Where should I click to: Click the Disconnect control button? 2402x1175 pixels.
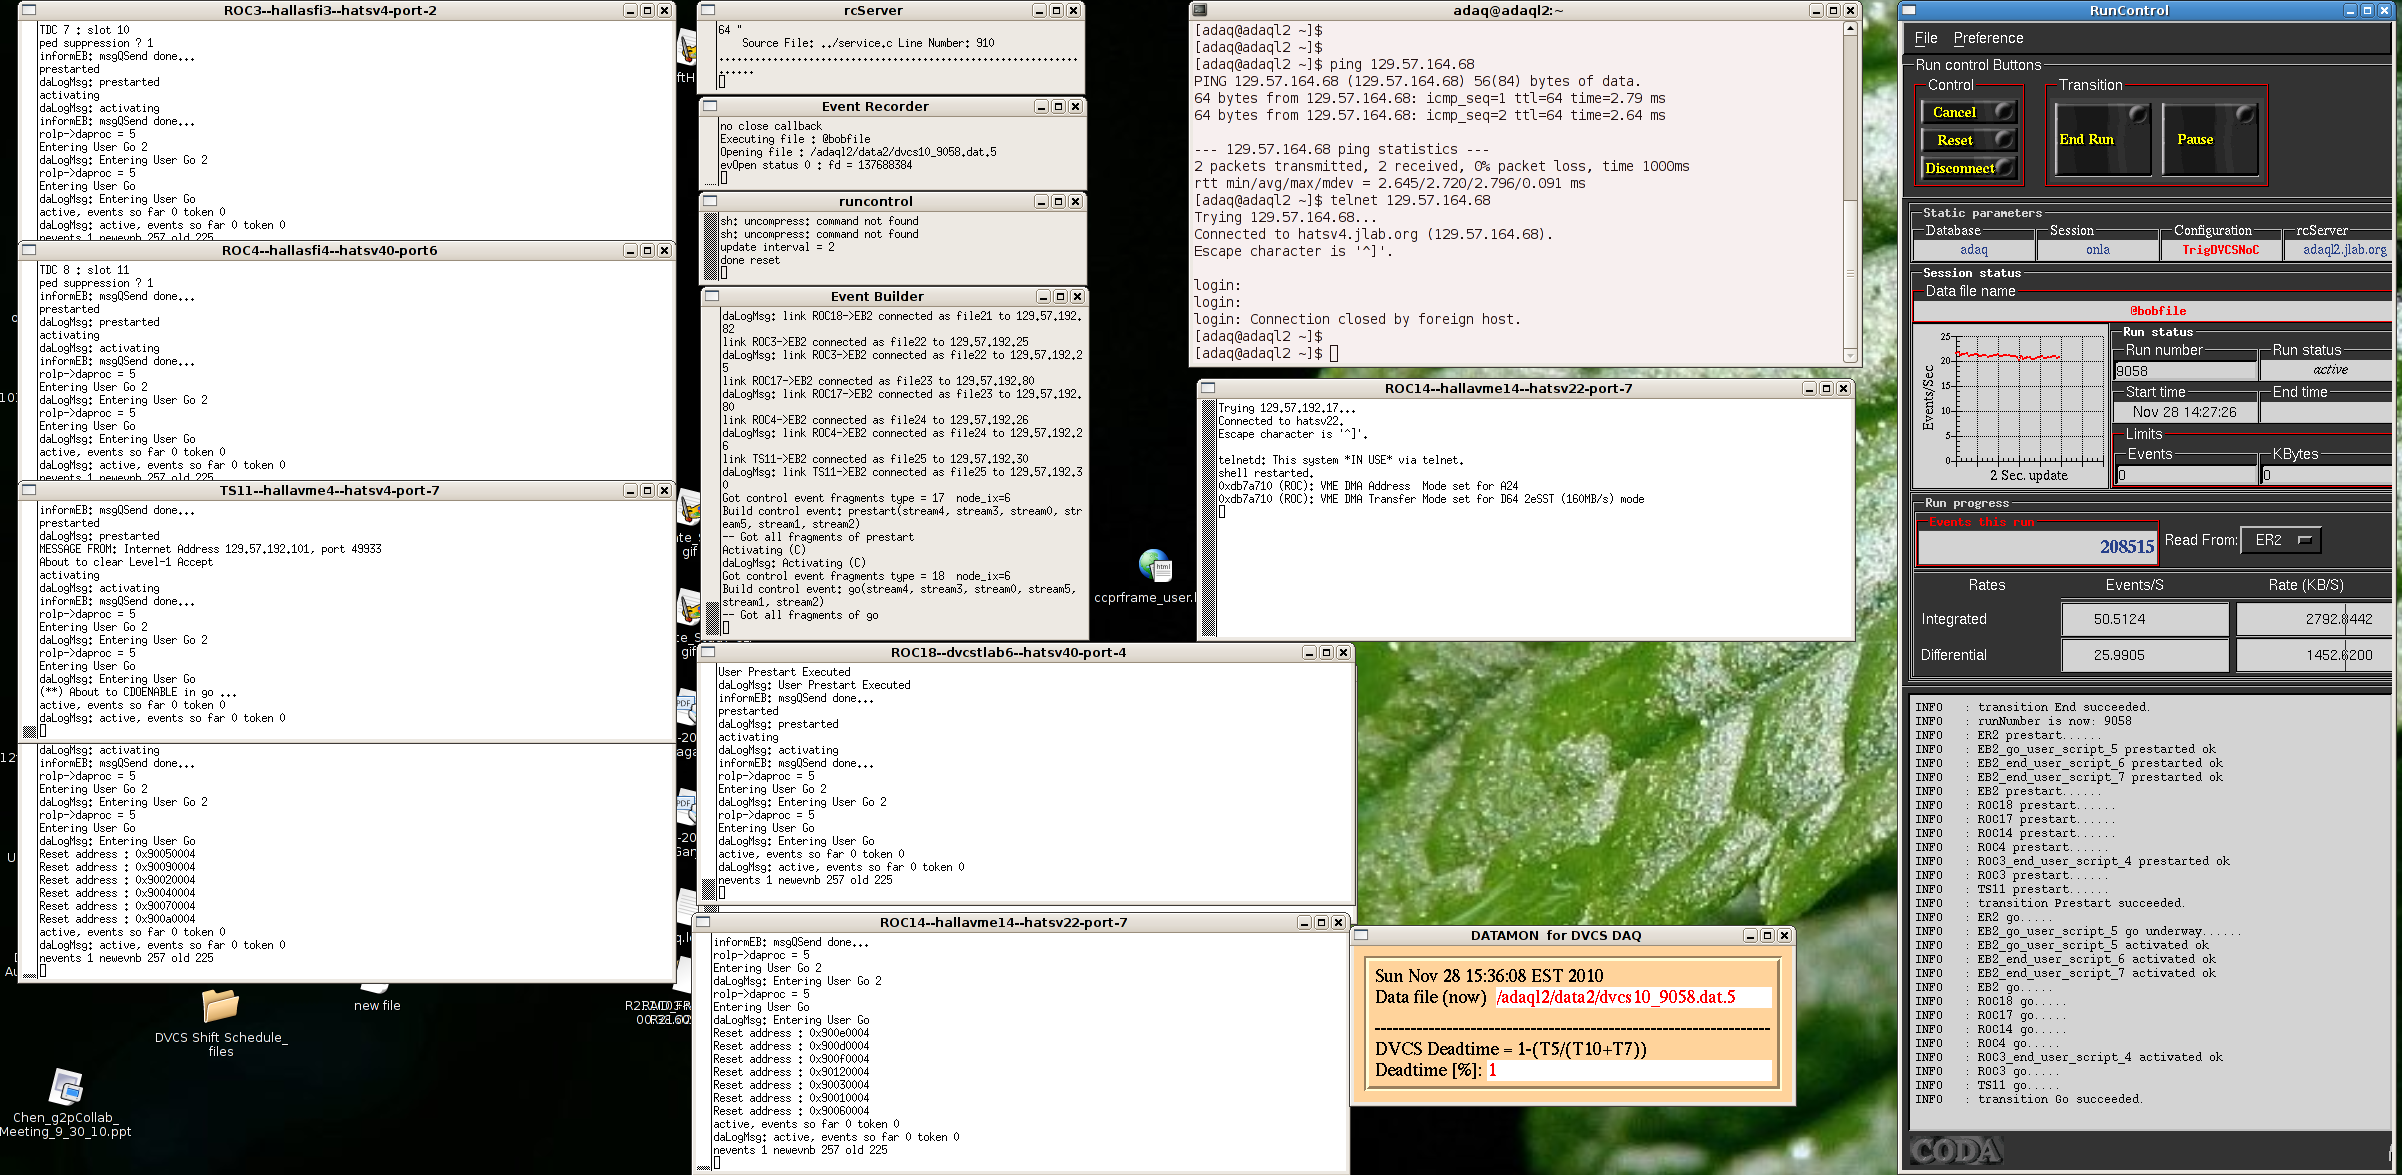coord(1968,168)
